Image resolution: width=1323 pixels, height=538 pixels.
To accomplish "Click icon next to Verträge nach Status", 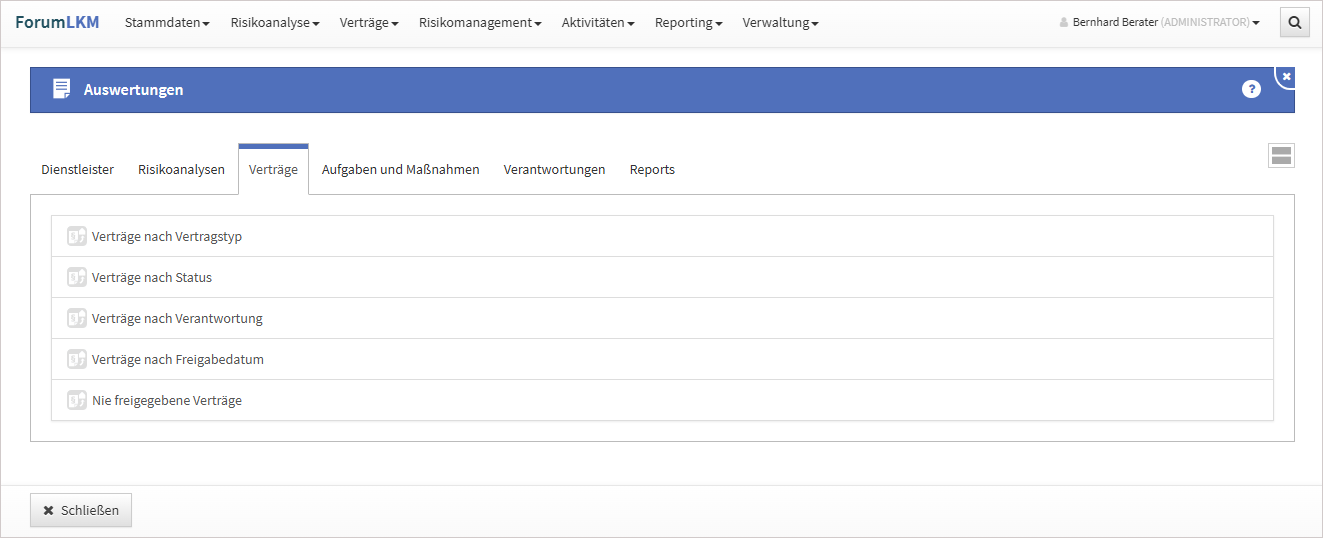I will coord(76,277).
